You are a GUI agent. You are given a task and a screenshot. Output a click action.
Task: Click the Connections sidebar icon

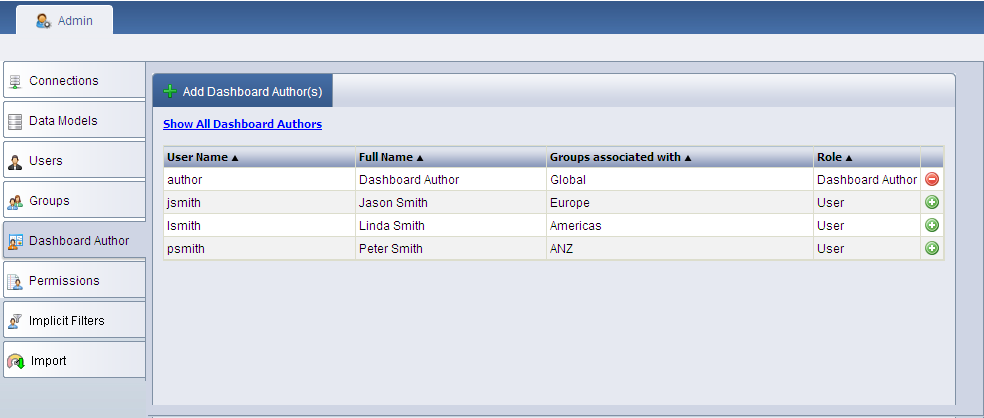pos(15,81)
